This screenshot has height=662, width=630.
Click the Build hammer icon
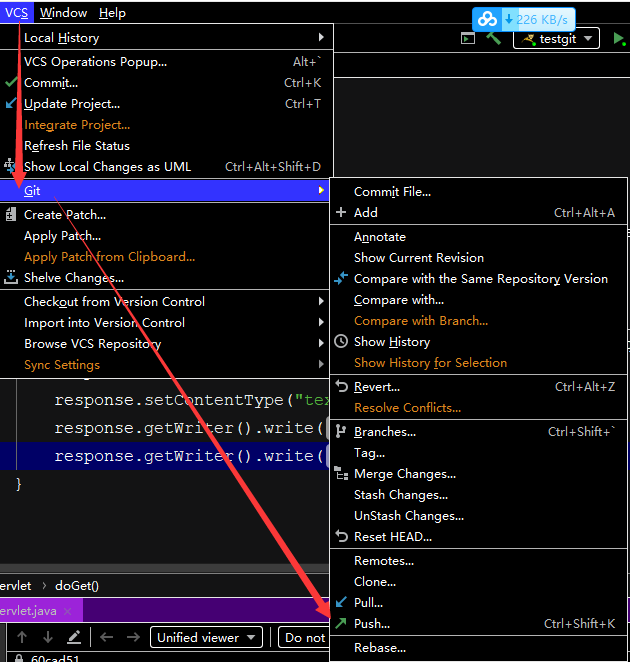[x=494, y=38]
